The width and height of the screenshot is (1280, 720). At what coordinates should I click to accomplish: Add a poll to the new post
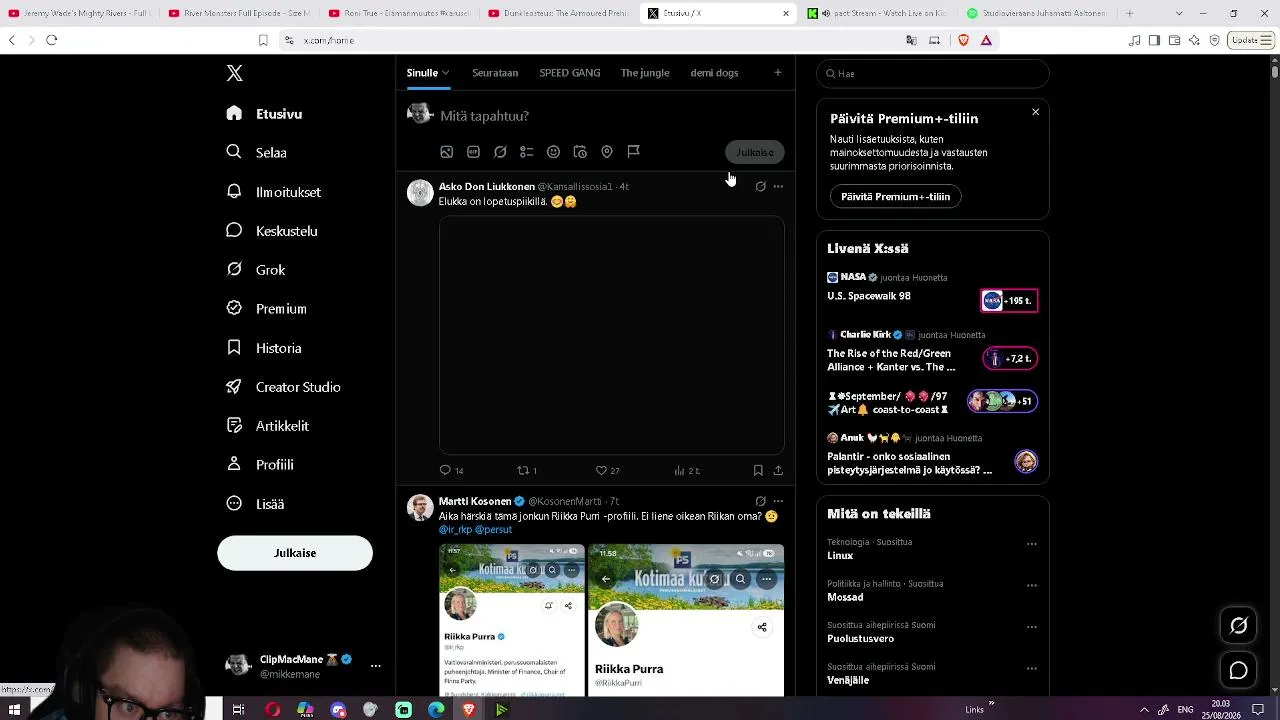[527, 152]
